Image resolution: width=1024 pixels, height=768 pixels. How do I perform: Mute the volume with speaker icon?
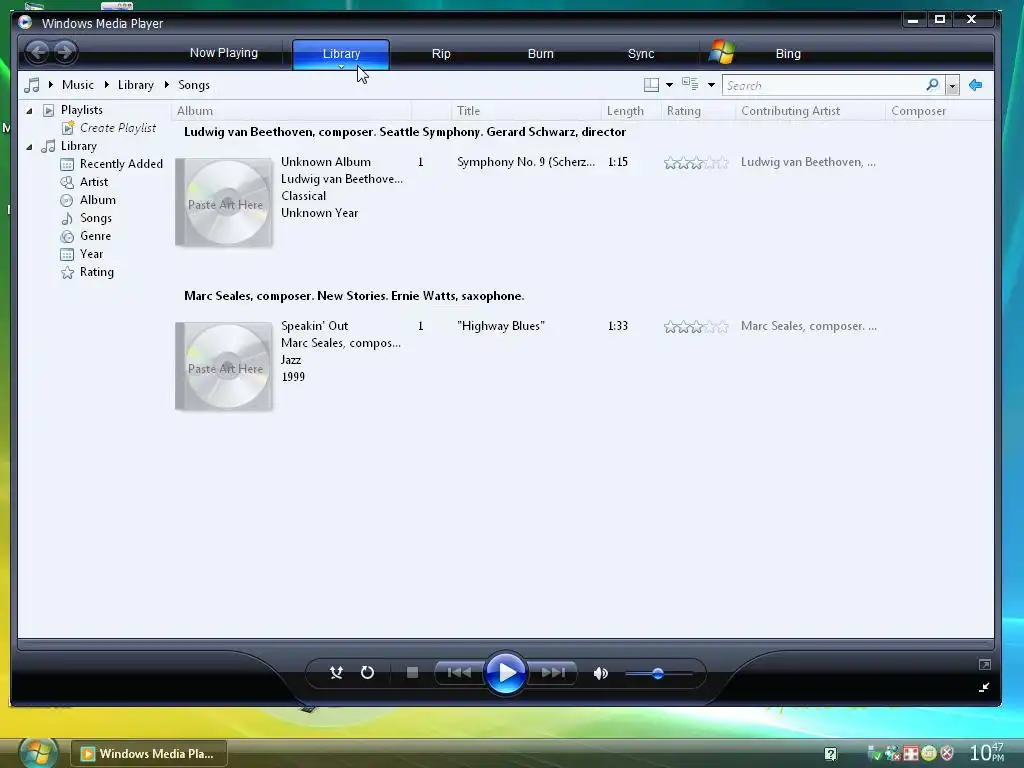[x=600, y=673]
